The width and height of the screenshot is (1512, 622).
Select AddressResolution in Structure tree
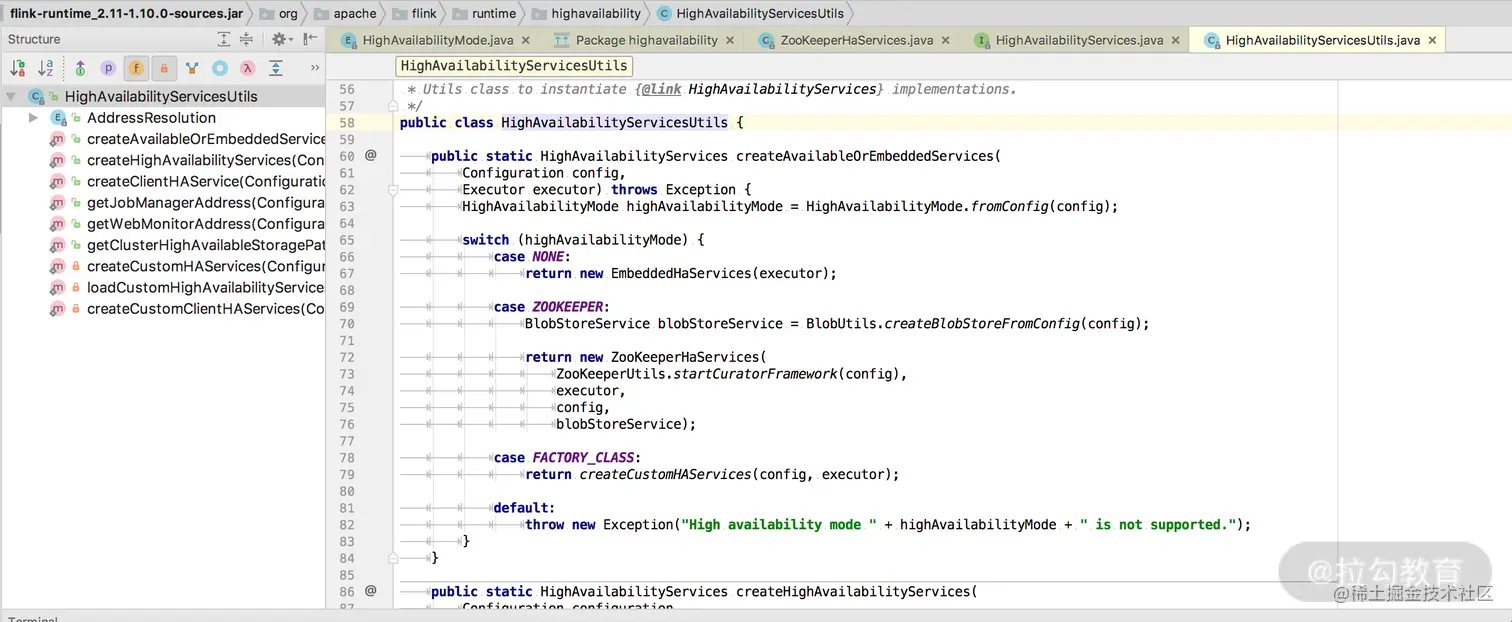point(151,118)
